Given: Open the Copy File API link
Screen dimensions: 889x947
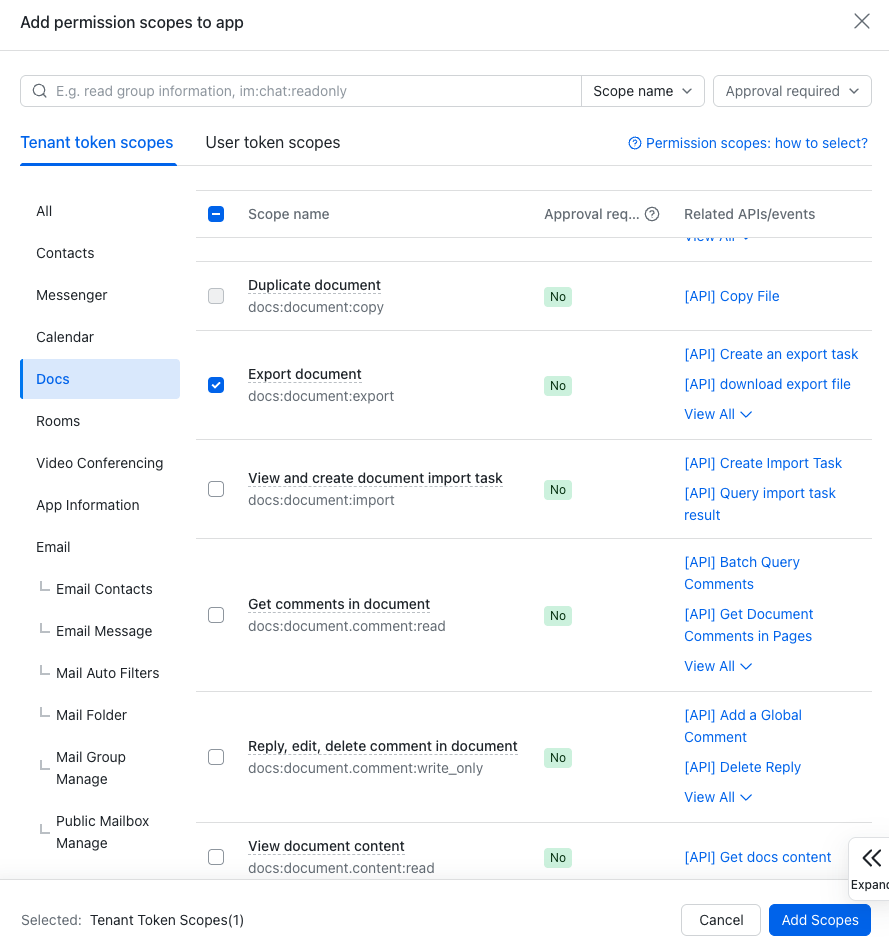Looking at the screenshot, I should click(731, 296).
